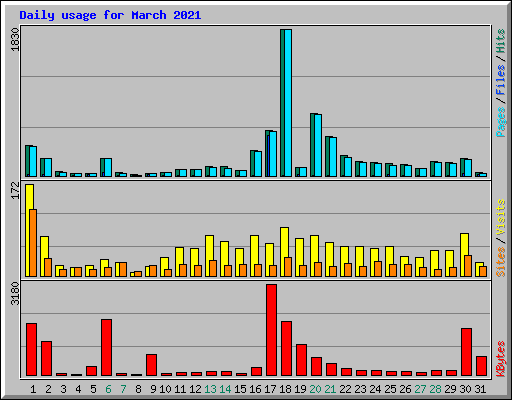
Task: Click the tallest red KBytes bar for day 17
Action: 271,330
